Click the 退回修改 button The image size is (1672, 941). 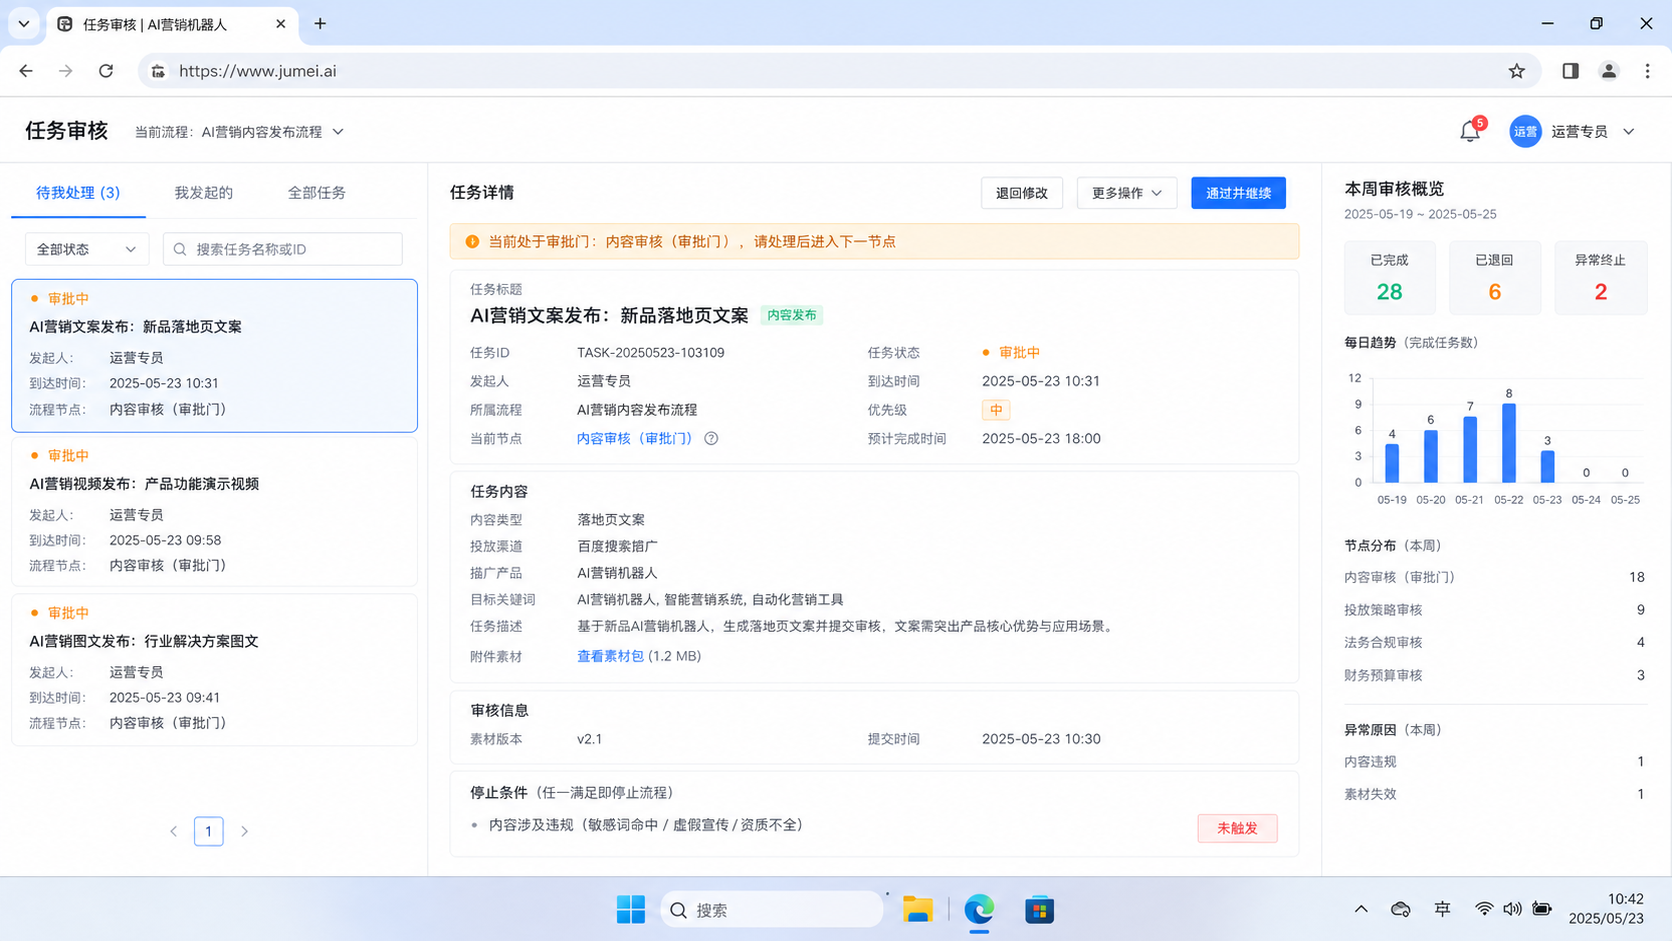1022,193
